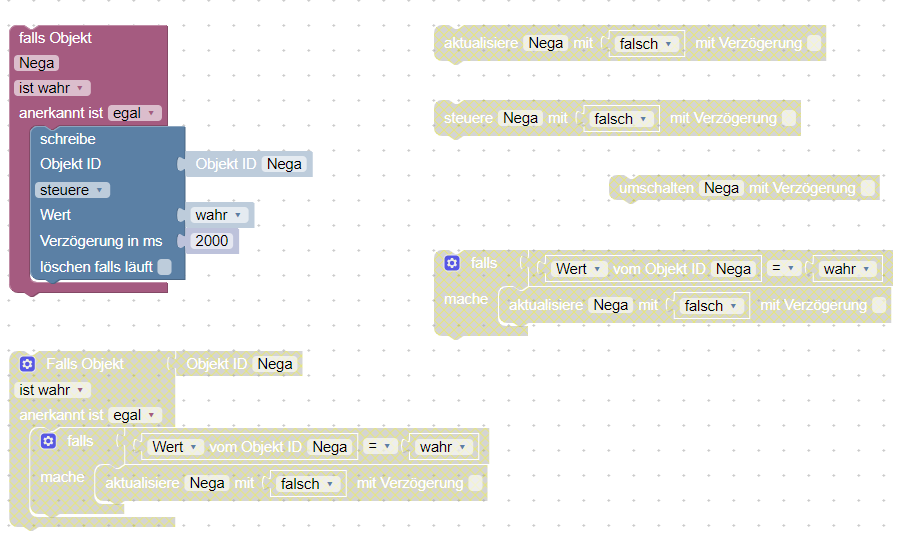Open gear on falls block nested in Falls Objekt

coord(48,441)
